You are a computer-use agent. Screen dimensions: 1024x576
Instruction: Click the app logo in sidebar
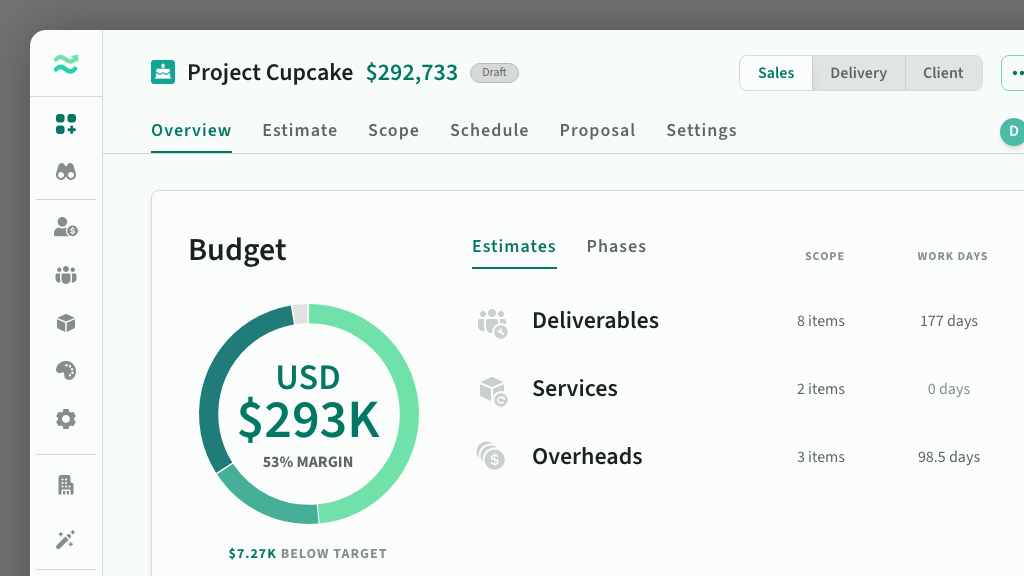tap(66, 65)
